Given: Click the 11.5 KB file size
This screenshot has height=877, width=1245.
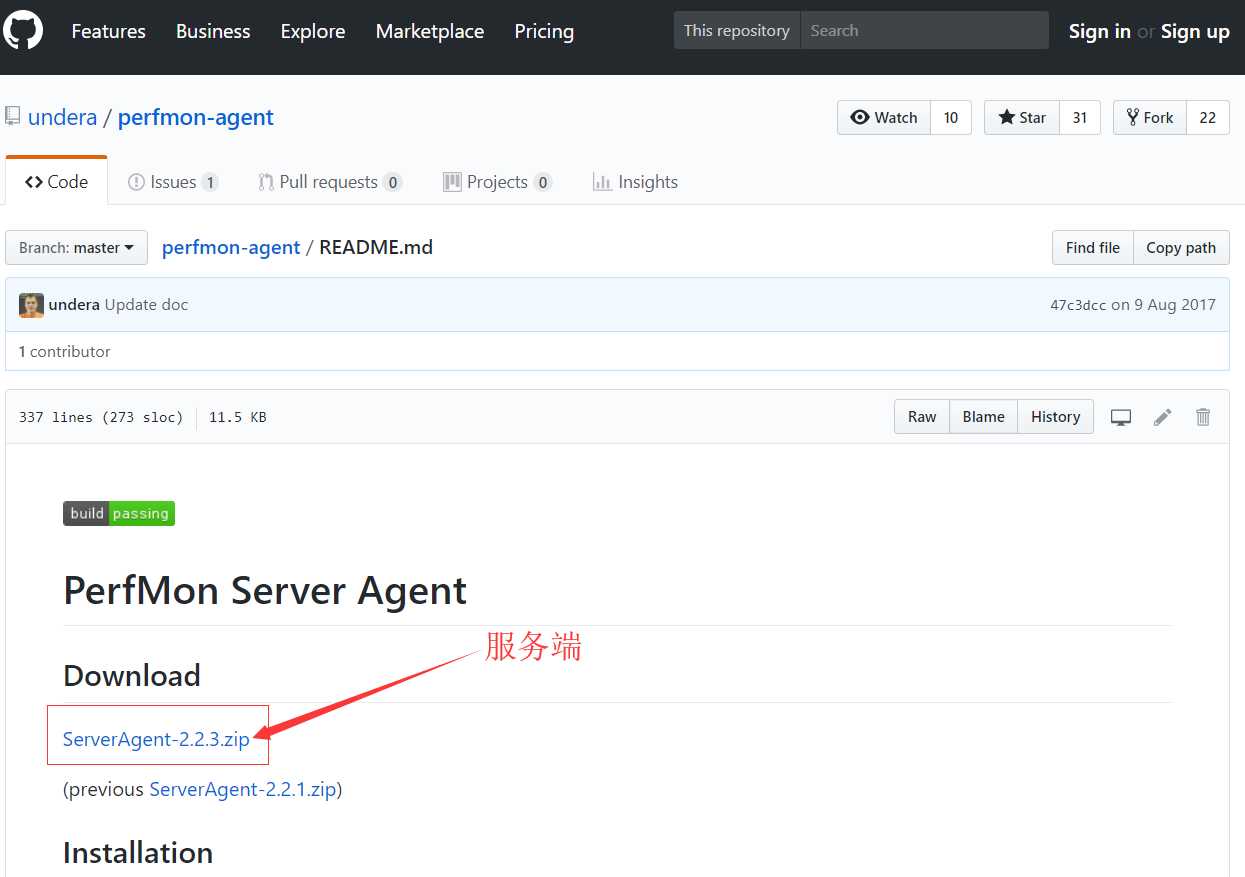Looking at the screenshot, I should [238, 417].
